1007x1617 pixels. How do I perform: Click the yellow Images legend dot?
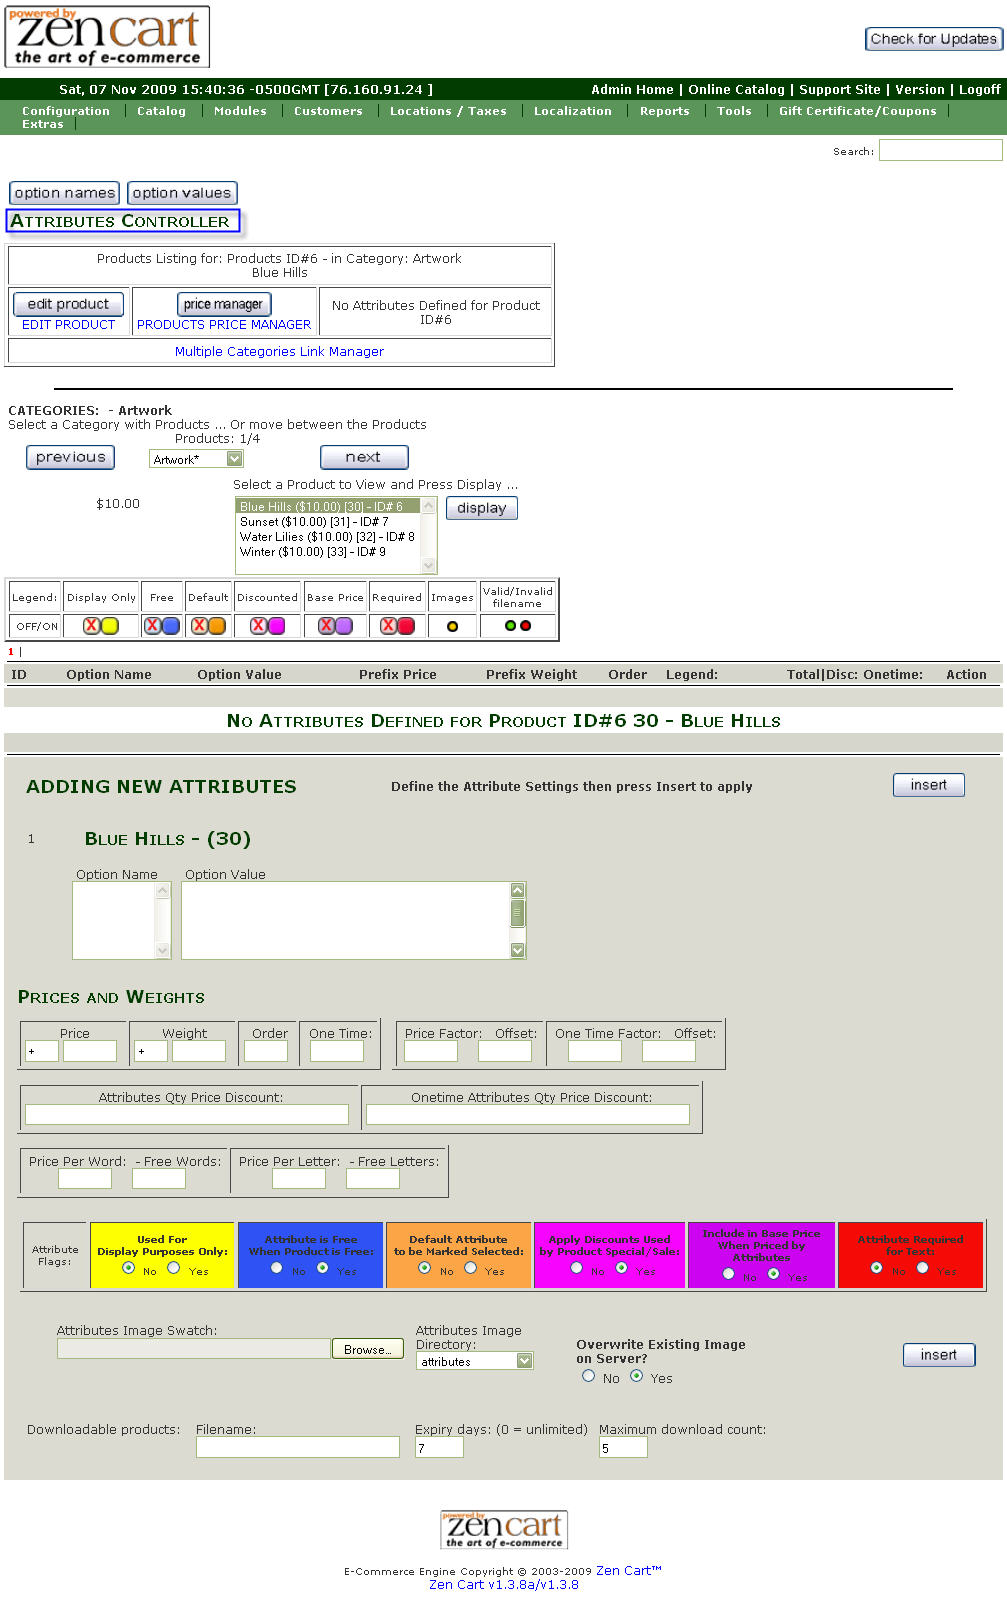tap(452, 627)
